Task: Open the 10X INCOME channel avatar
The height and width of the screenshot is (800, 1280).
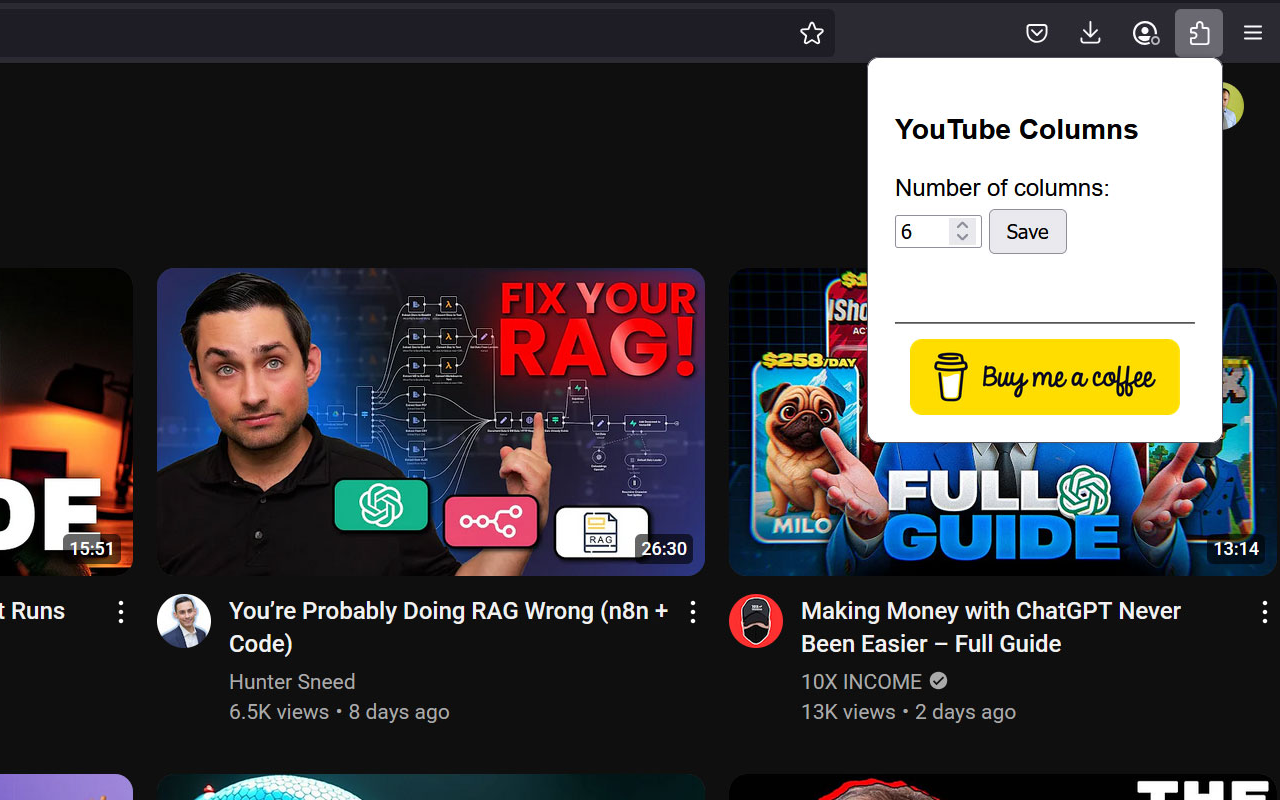Action: [756, 621]
